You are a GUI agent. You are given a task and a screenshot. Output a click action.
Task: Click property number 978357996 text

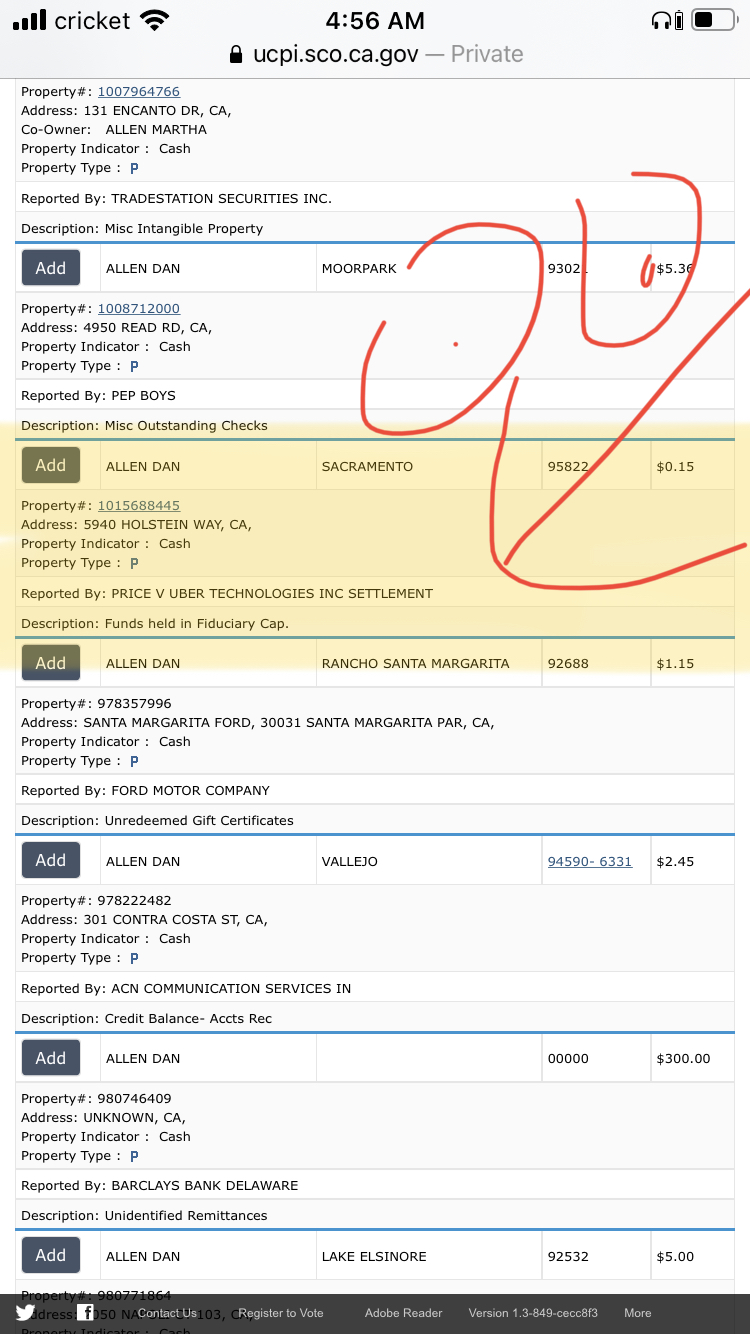pyautogui.click(x=134, y=704)
